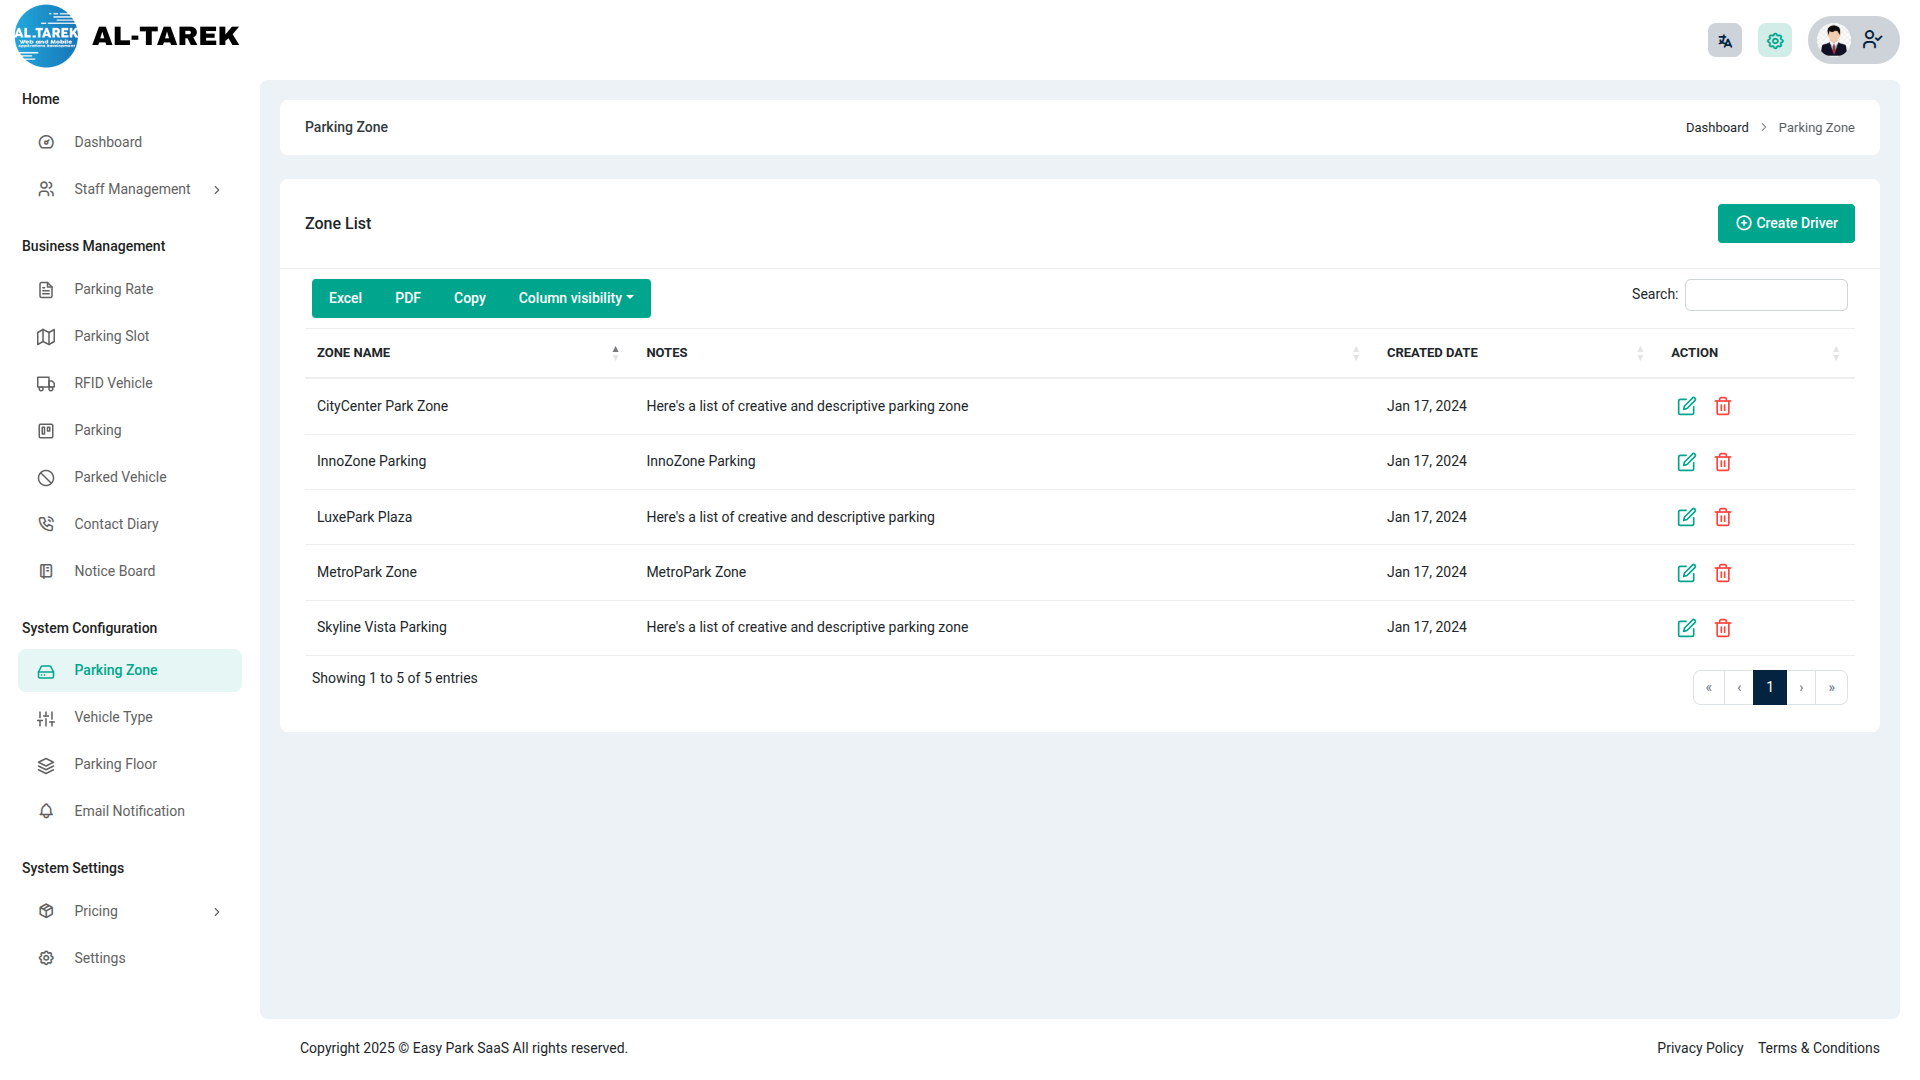Screen dimensions: 1920x1080
Task: Click edit icon for LuxePark Plaza
Action: (x=1686, y=517)
